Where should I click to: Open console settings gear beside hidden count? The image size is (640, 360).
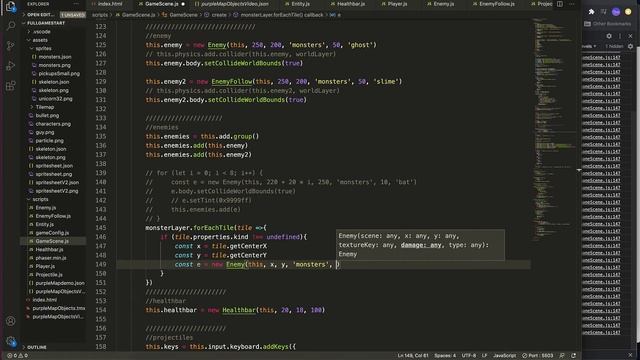[630, 46]
